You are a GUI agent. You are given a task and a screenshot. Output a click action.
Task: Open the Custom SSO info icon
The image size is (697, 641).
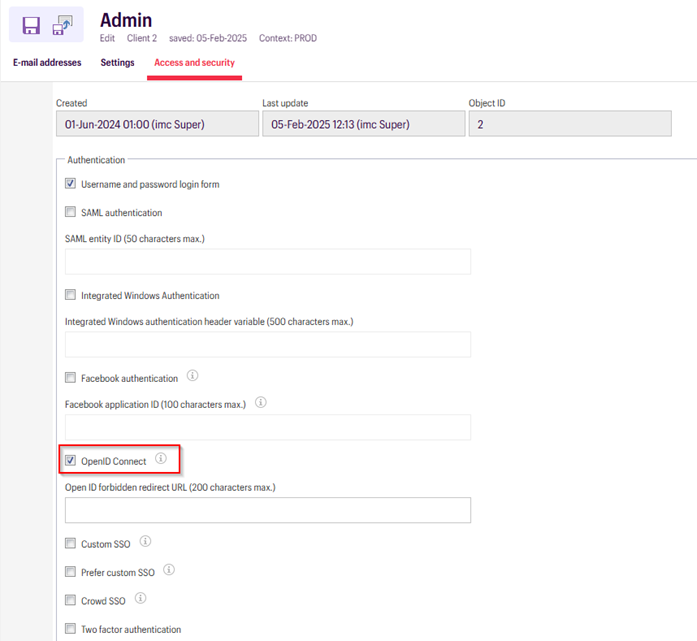point(145,542)
